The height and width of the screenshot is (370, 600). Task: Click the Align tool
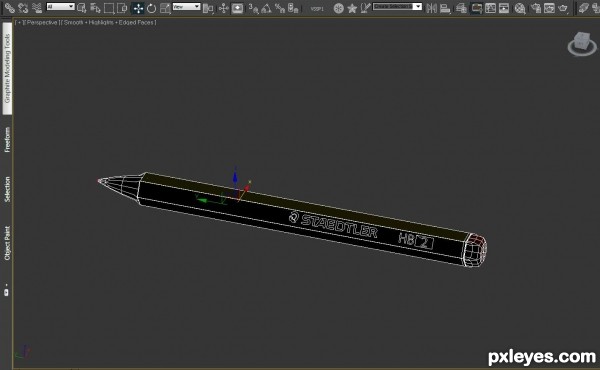click(x=445, y=8)
